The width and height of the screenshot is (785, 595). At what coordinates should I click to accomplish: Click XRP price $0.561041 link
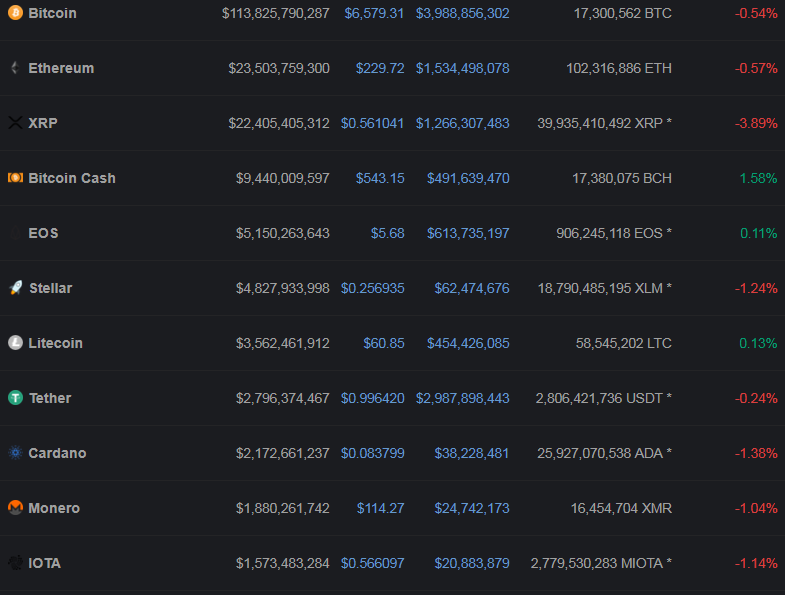click(x=372, y=123)
